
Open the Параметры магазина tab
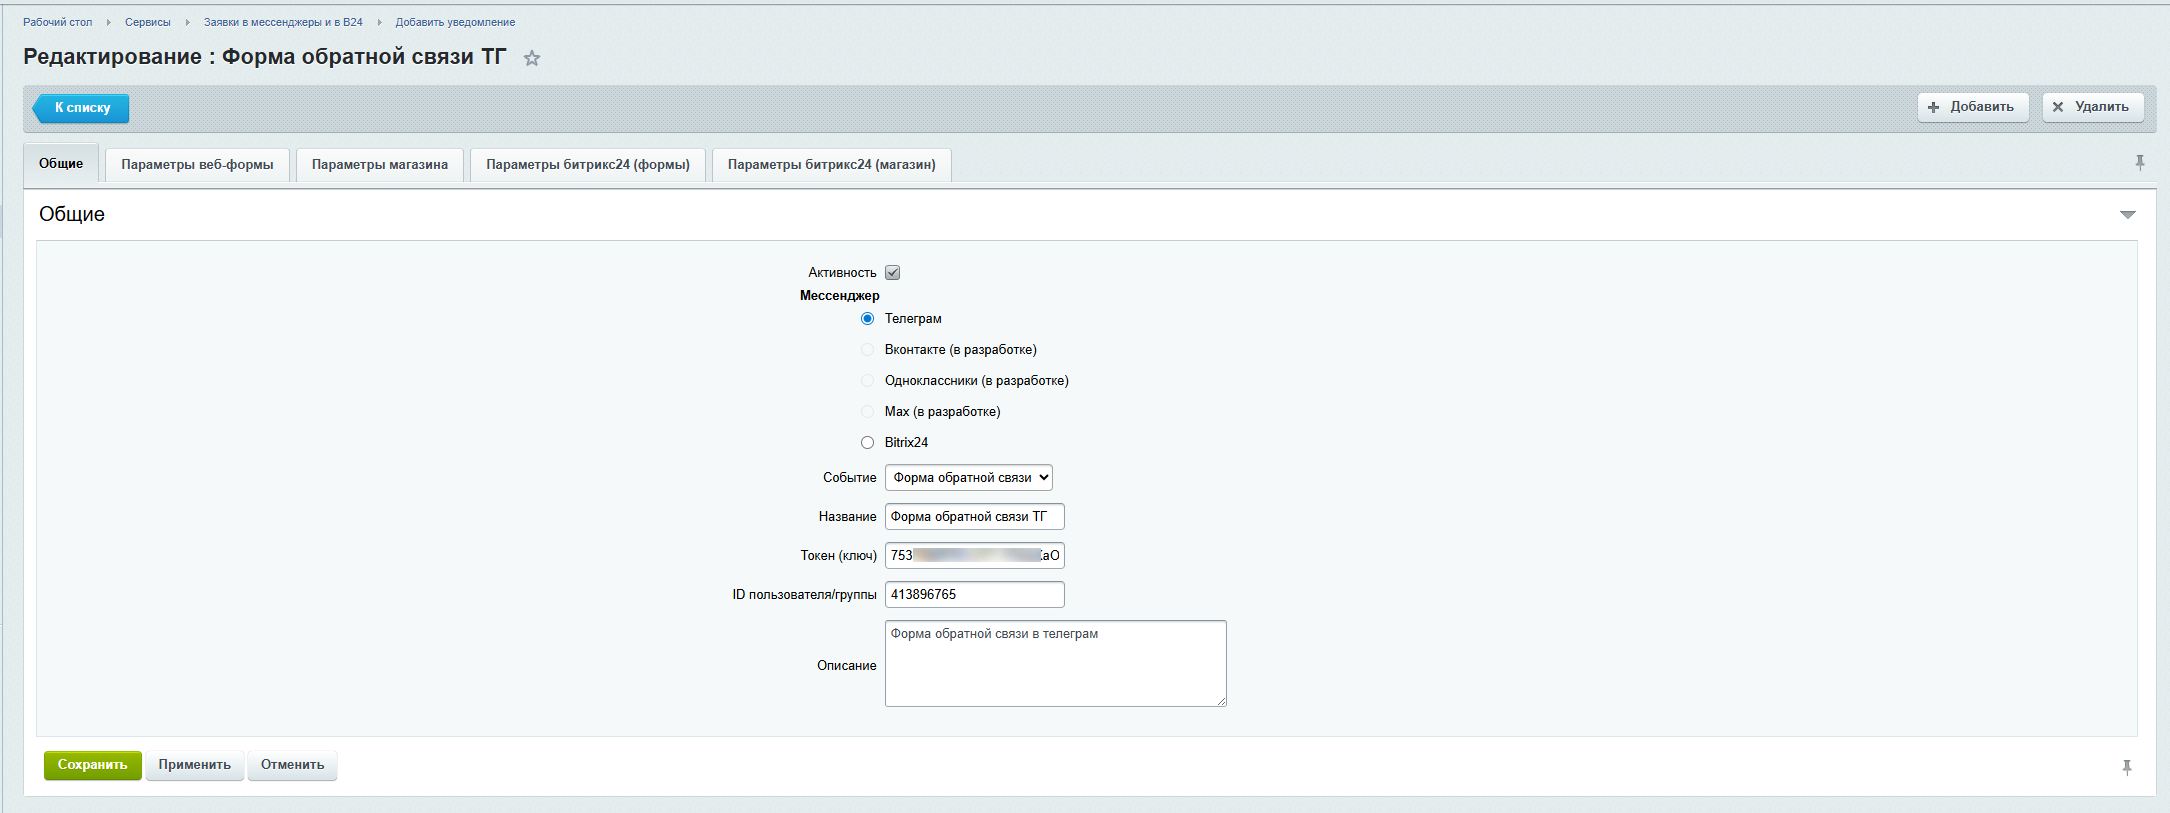coord(379,165)
